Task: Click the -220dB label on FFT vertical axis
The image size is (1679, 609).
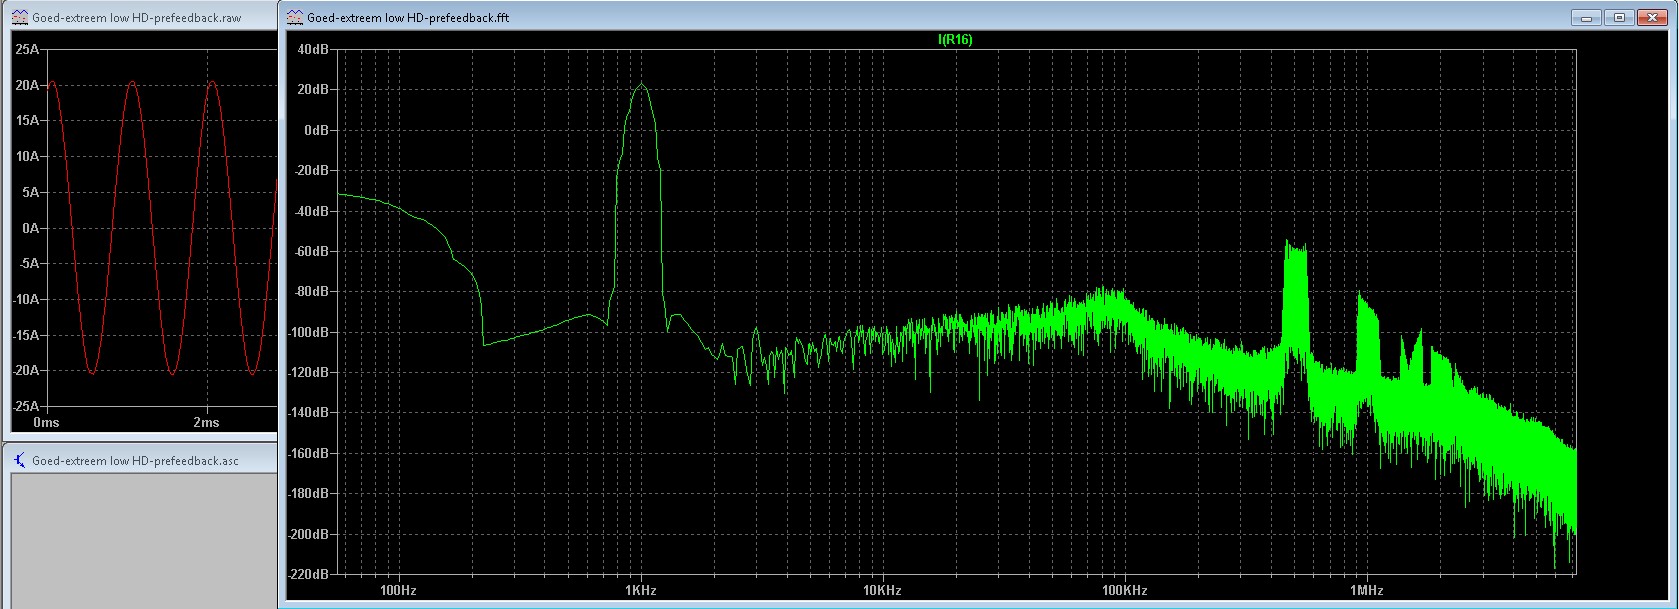Action: [308, 574]
